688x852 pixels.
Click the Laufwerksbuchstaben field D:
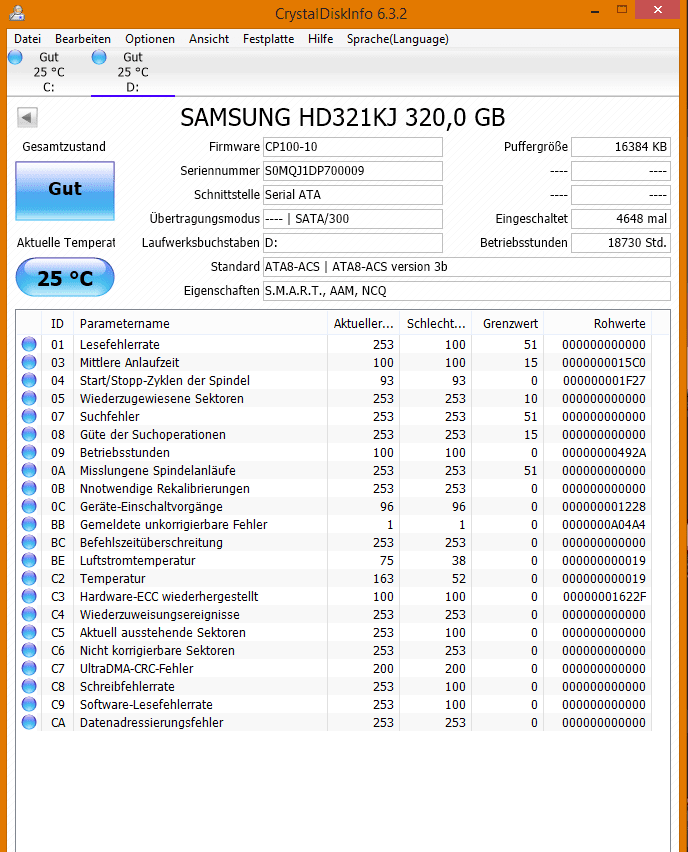[353, 242]
